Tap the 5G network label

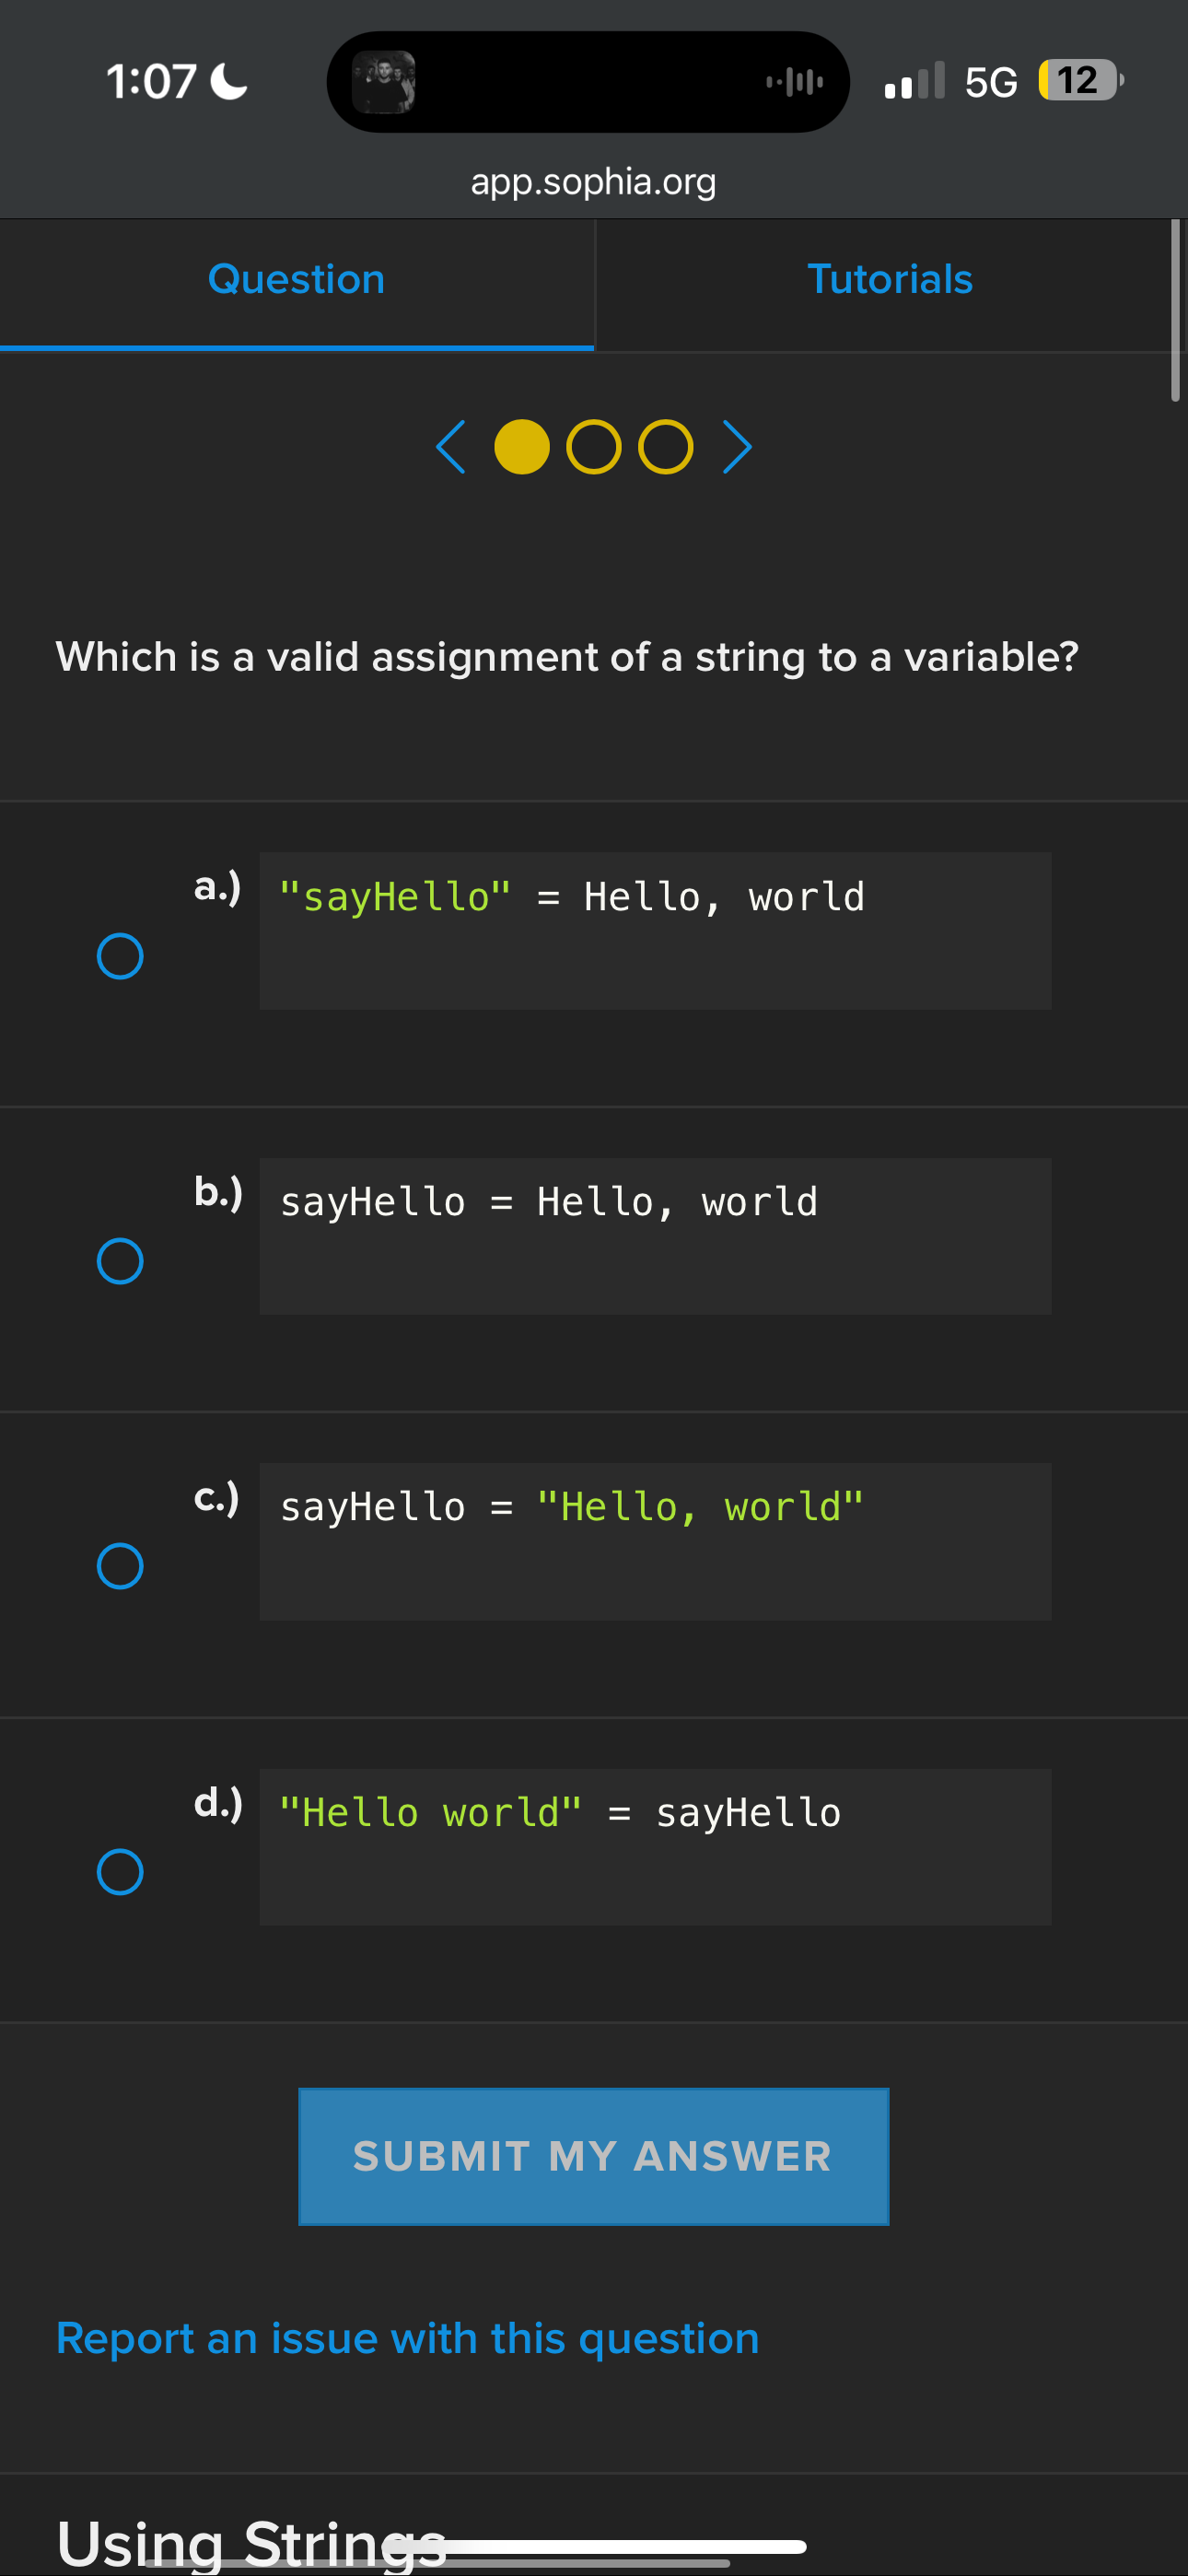click(991, 82)
